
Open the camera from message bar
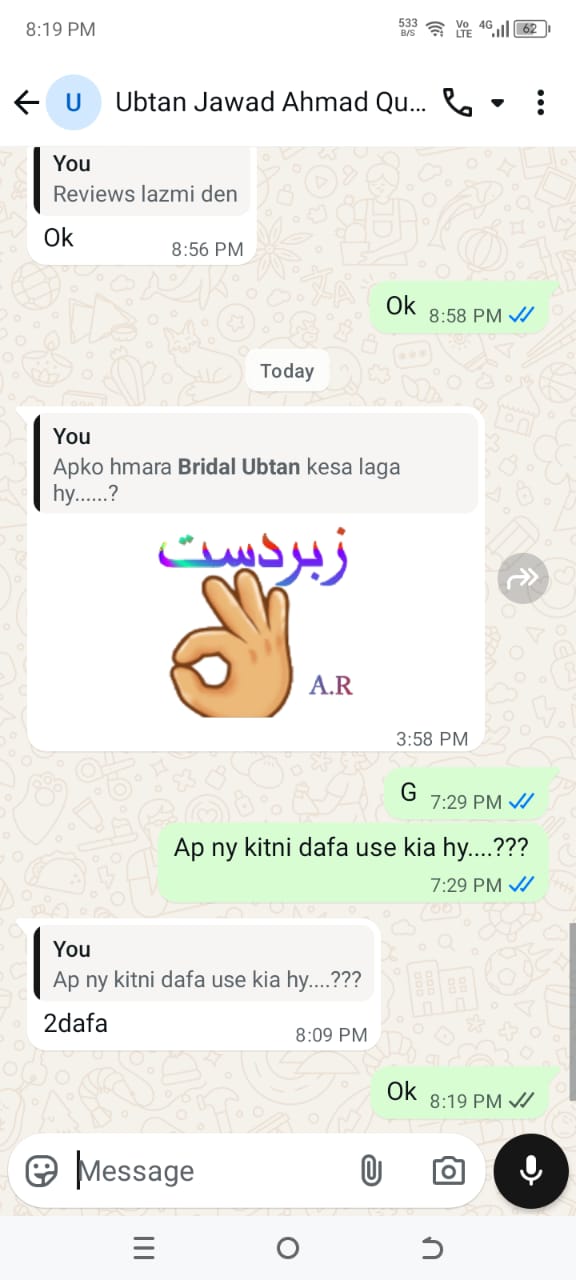(448, 1171)
